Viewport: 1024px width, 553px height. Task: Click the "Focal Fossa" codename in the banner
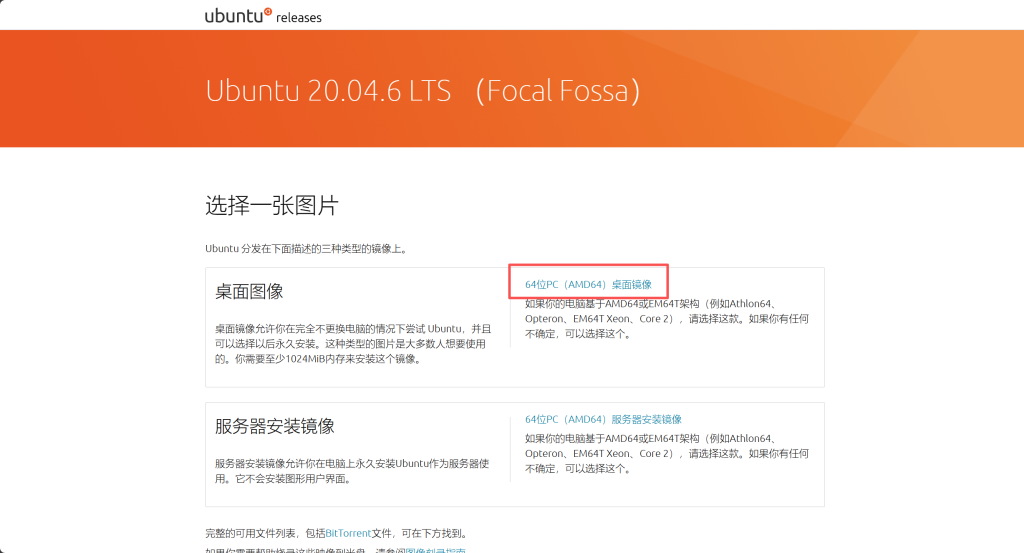click(557, 90)
